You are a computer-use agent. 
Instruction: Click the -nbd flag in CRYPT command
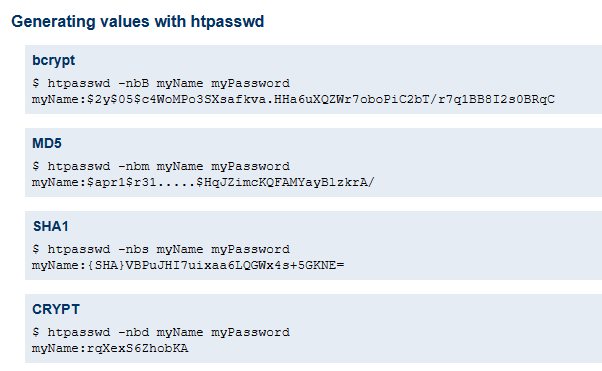click(x=133, y=332)
